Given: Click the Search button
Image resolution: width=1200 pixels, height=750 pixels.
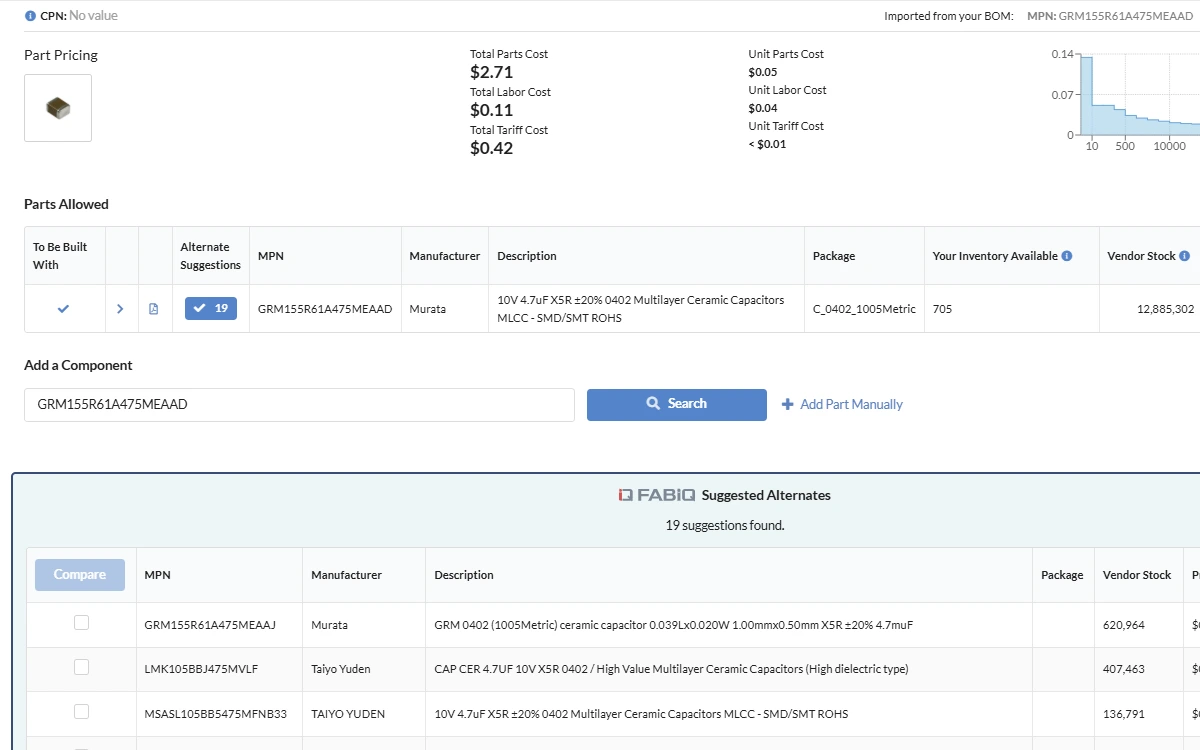Looking at the screenshot, I should coord(677,404).
